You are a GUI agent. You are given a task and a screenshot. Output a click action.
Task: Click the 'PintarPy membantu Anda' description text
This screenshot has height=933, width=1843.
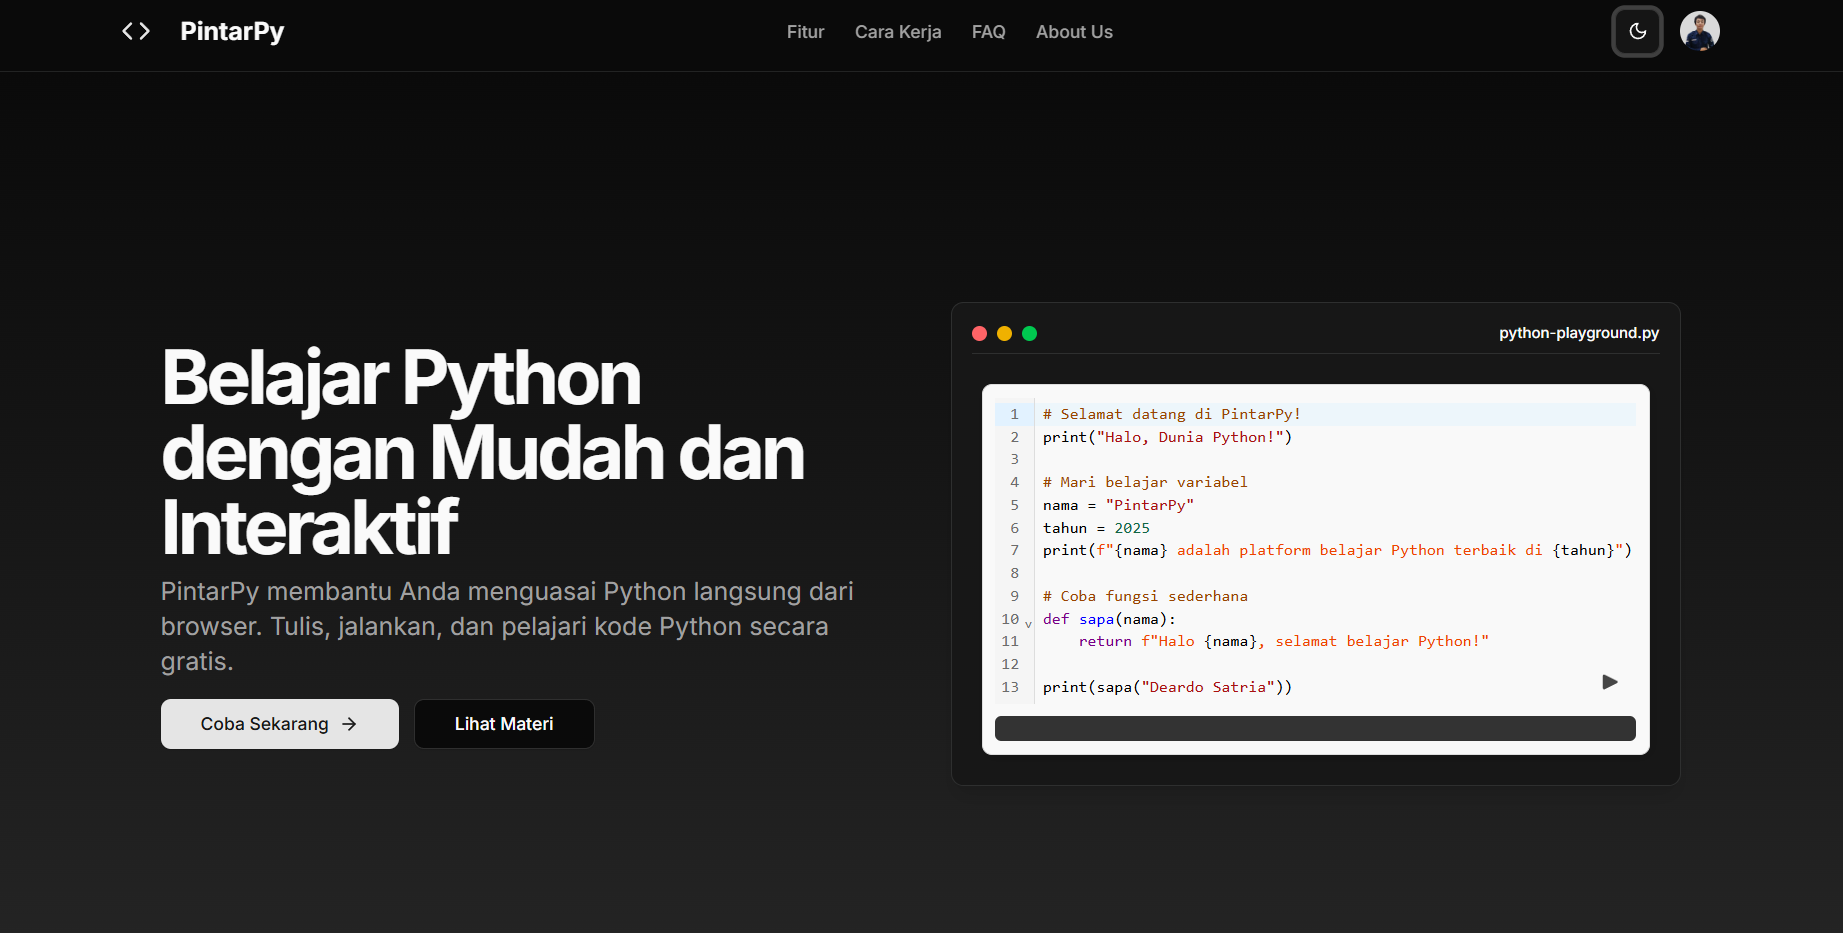tap(507, 626)
